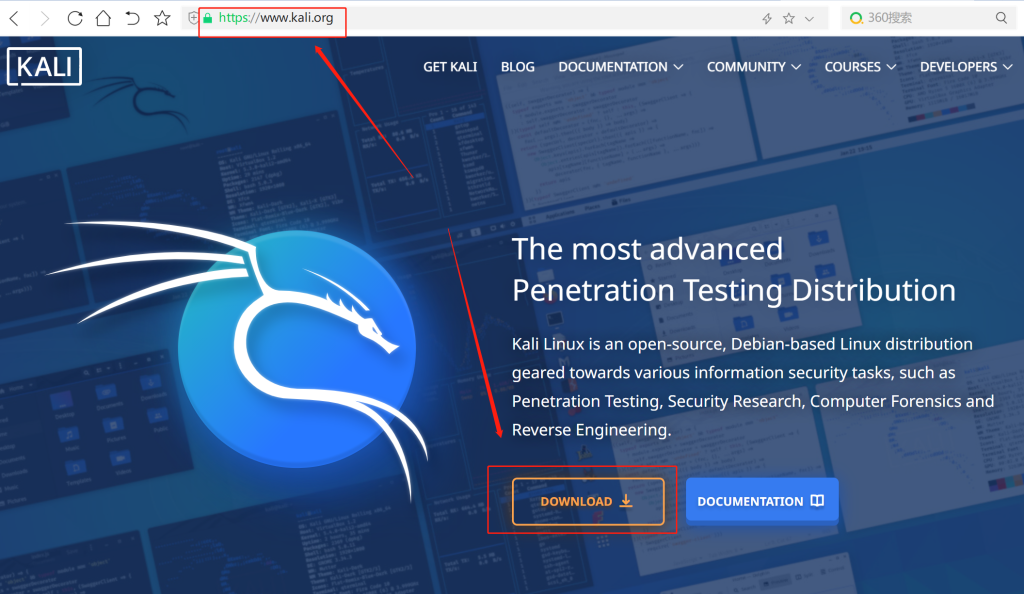Go back using the browser back arrow
The image size is (1024, 594).
click(x=14, y=18)
